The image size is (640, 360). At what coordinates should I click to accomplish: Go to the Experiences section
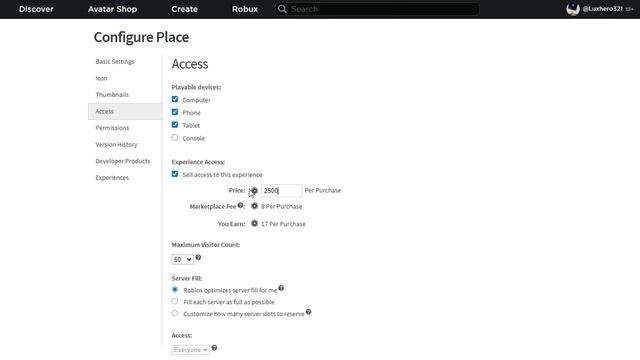(112, 178)
